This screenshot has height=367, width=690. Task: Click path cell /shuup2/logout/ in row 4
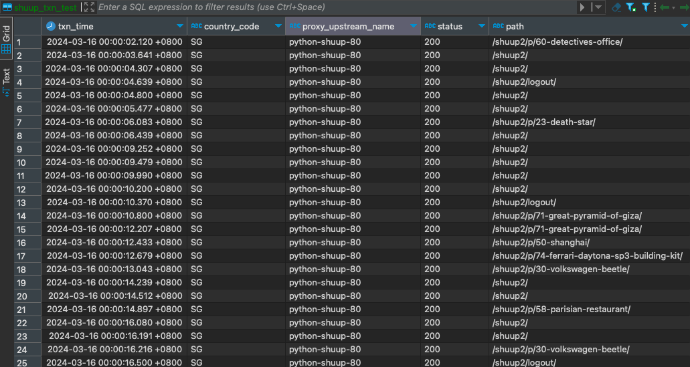click(x=589, y=82)
